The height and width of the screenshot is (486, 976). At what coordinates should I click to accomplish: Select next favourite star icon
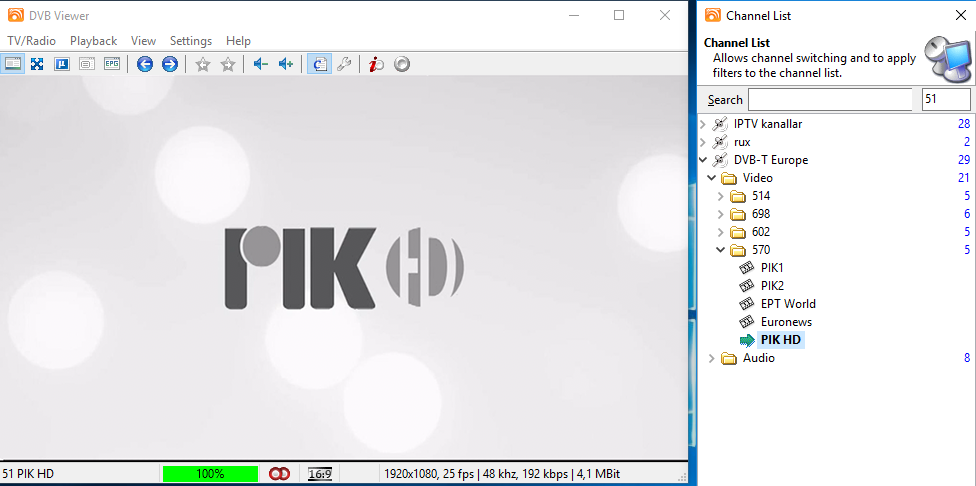pos(228,63)
